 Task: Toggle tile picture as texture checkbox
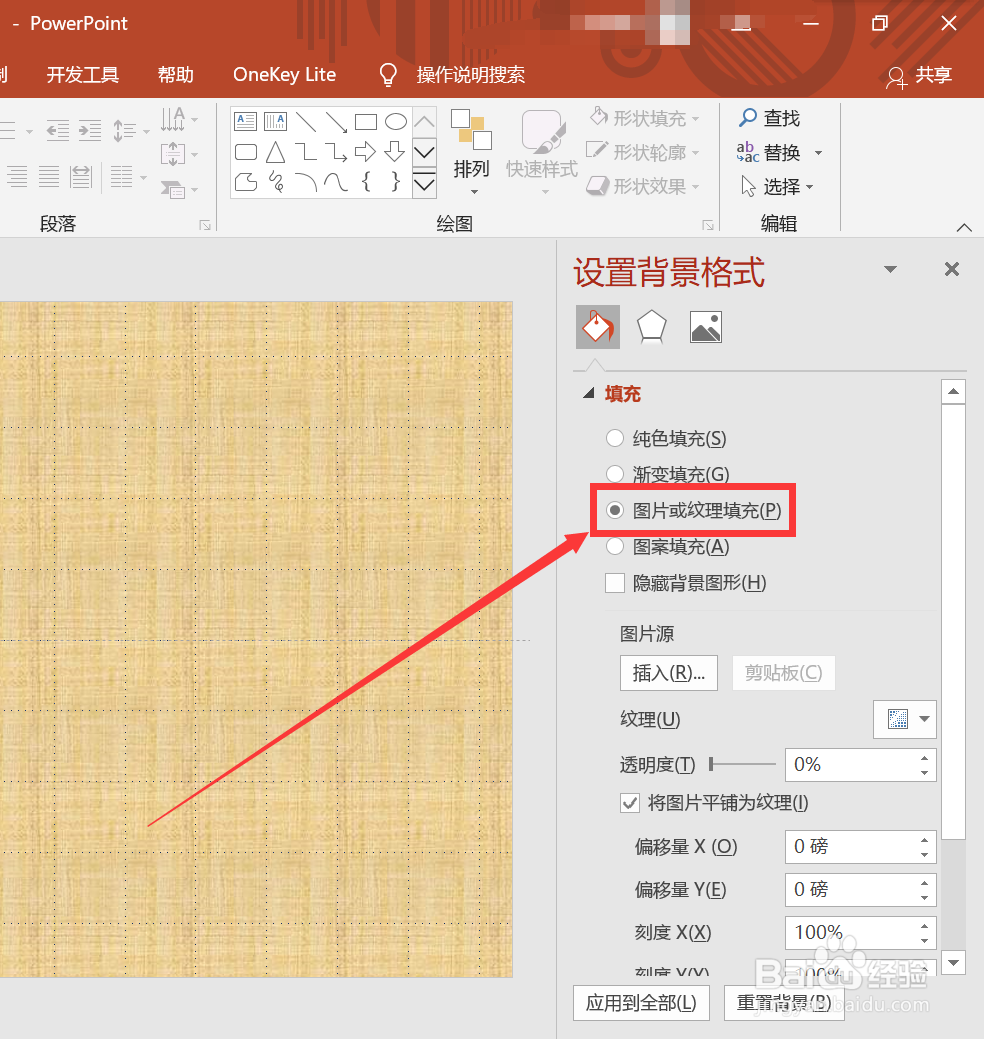coord(629,803)
